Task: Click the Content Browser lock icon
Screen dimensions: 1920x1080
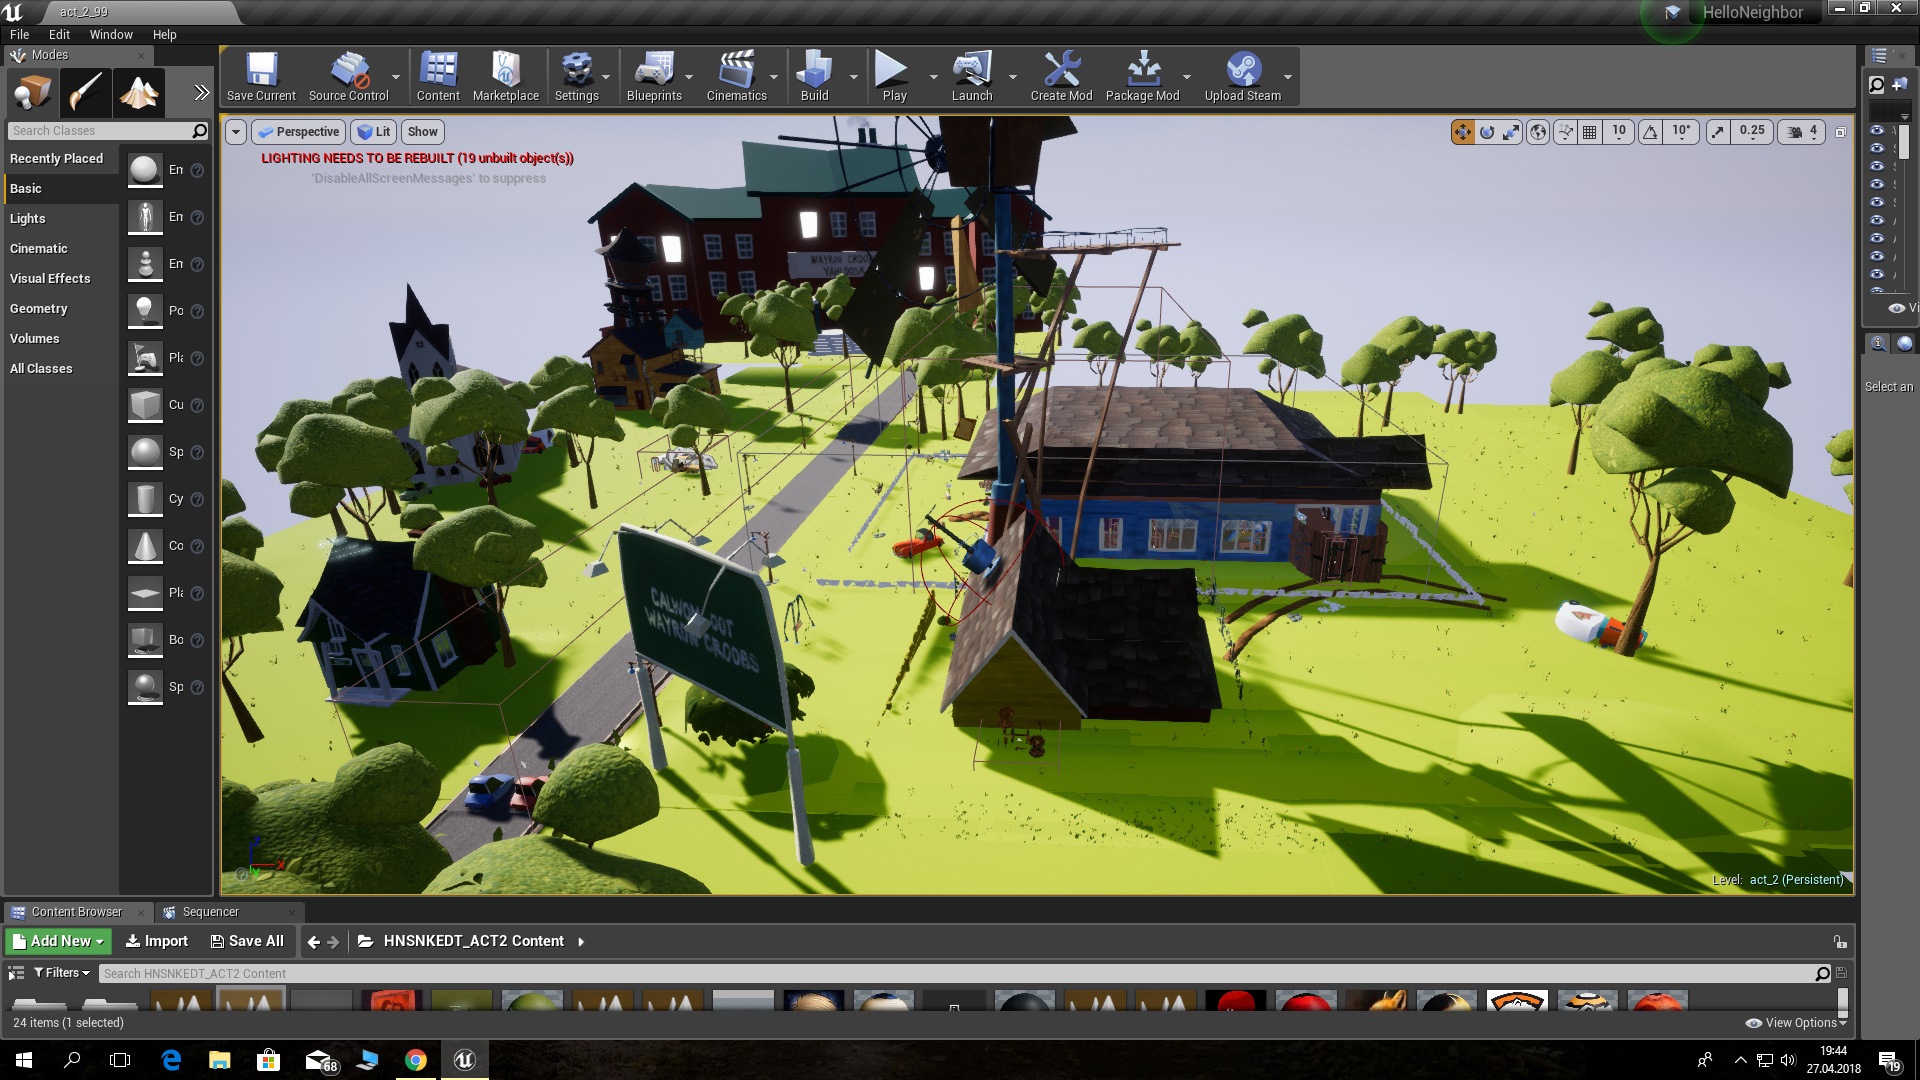Action: coord(1839,941)
